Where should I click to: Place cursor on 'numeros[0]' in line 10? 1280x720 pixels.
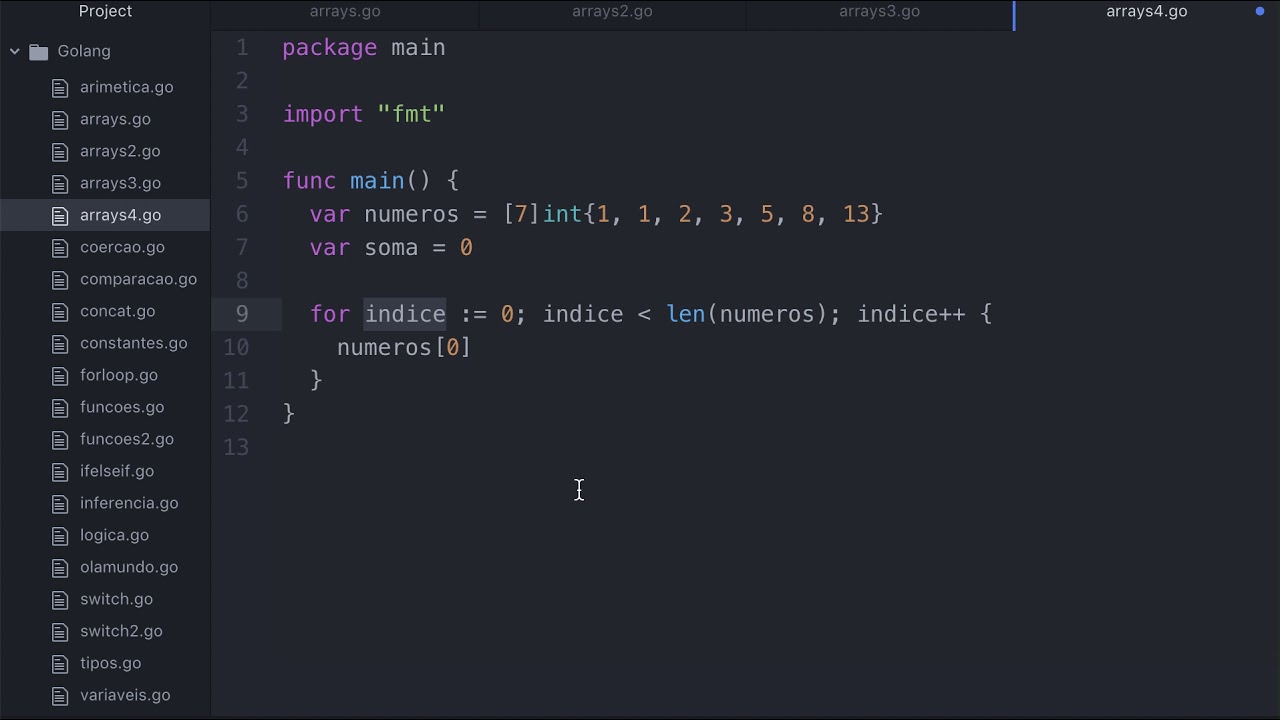(404, 347)
